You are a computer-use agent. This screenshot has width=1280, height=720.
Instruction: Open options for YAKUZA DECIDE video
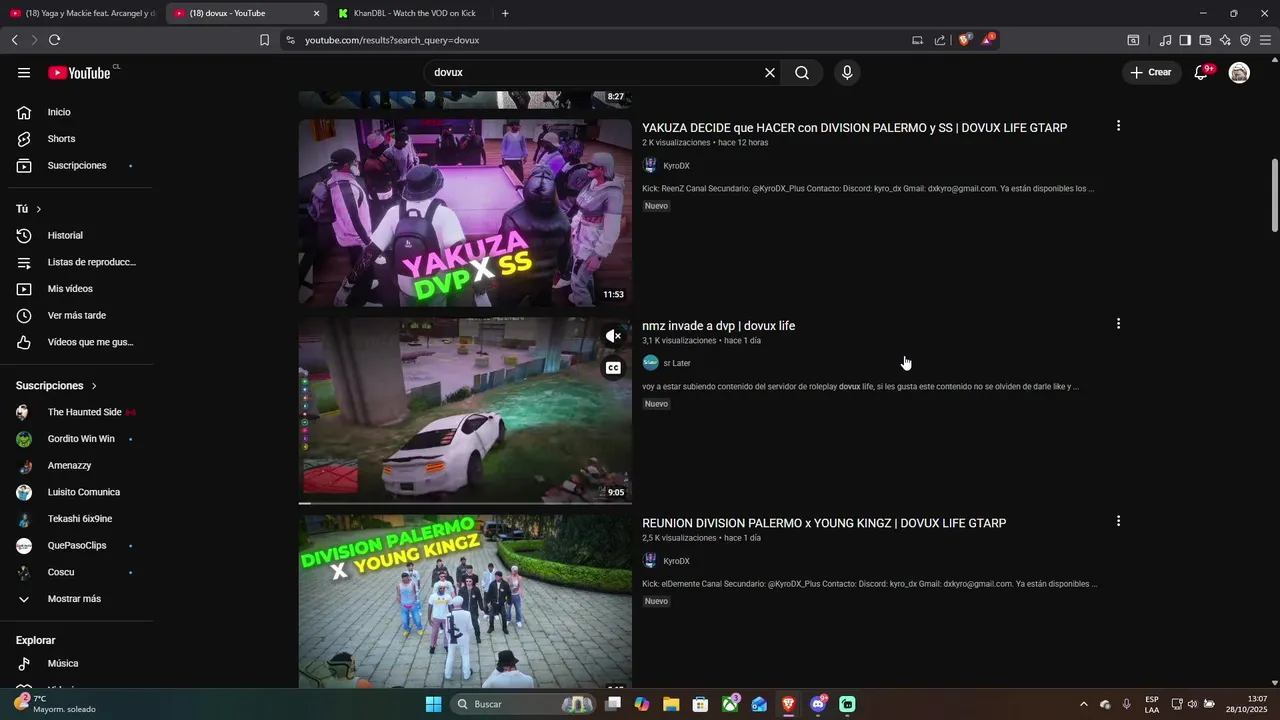(x=1118, y=126)
